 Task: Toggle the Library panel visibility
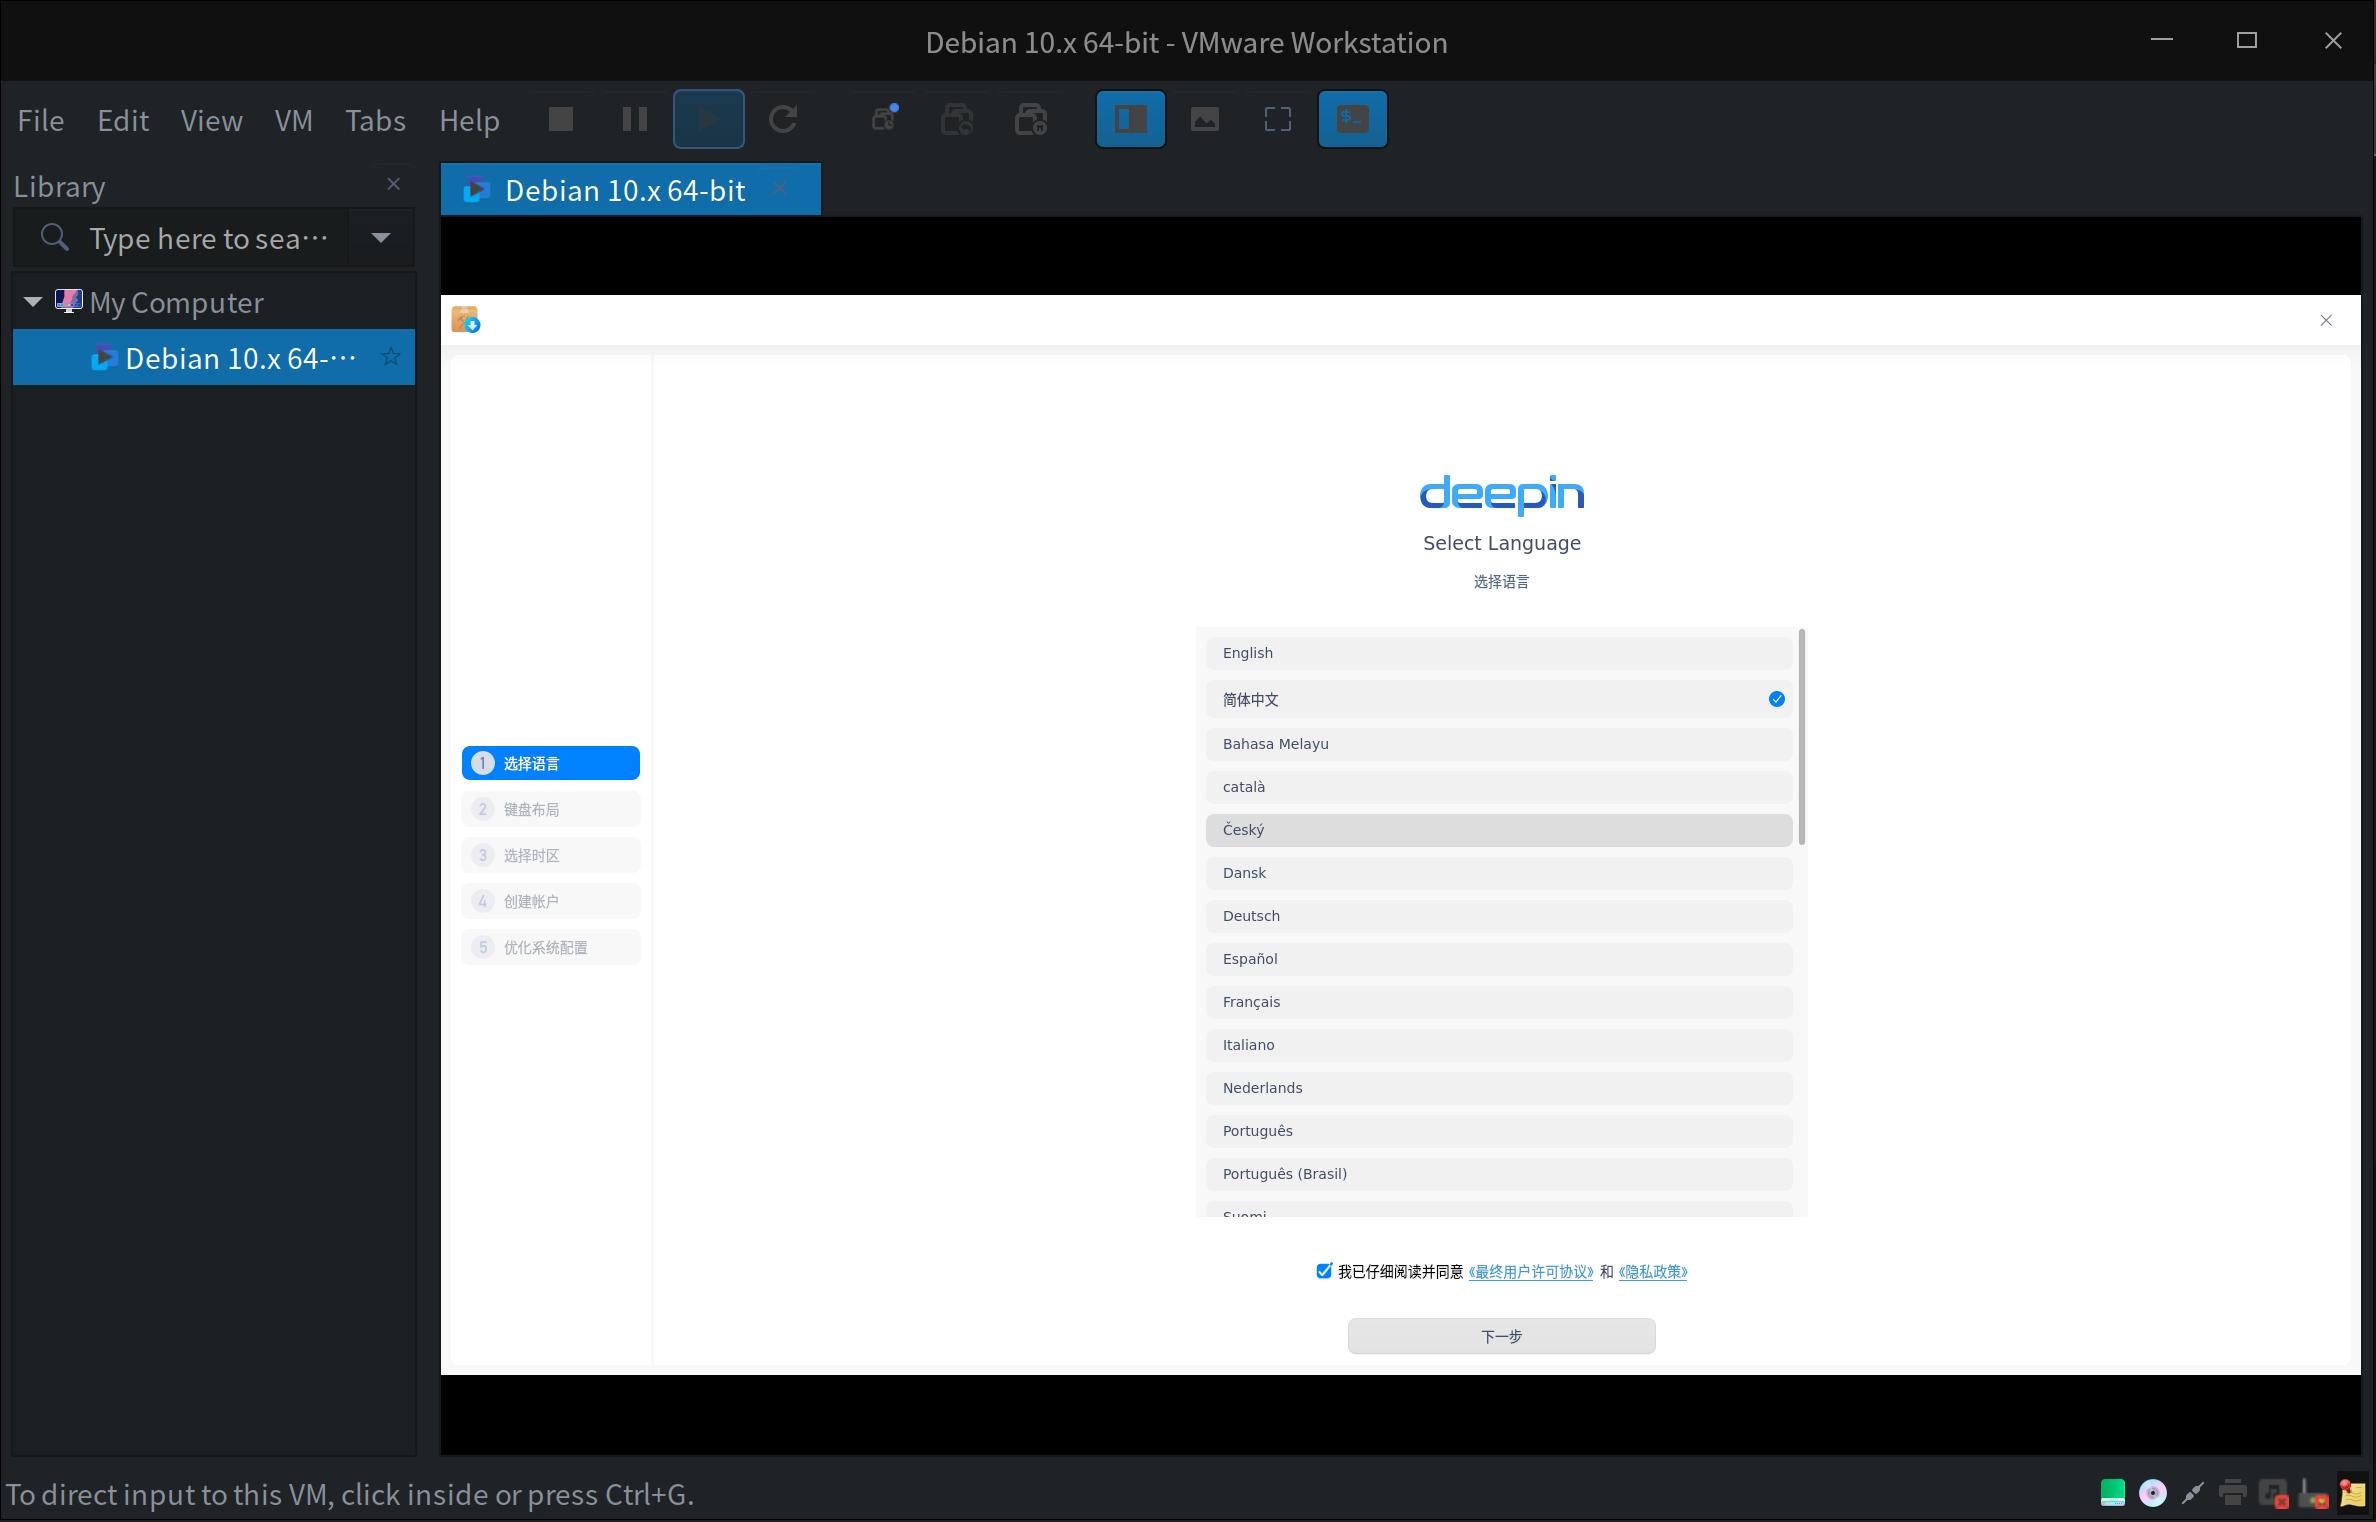pyautogui.click(x=1130, y=119)
